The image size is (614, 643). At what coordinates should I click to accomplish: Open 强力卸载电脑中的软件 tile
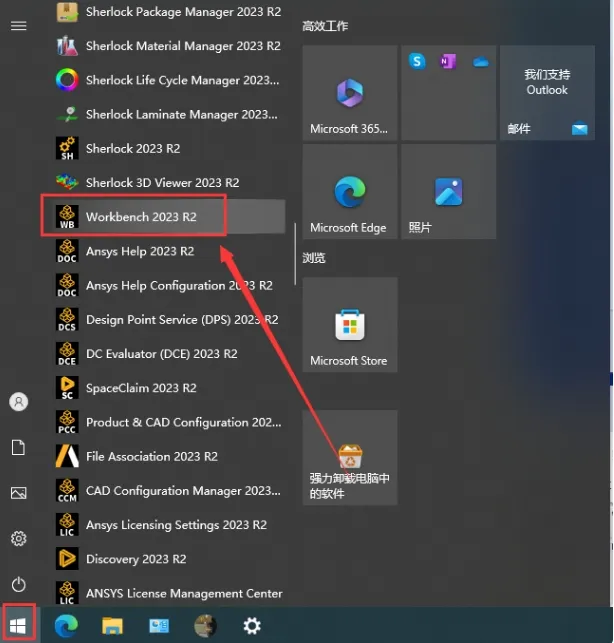point(350,458)
